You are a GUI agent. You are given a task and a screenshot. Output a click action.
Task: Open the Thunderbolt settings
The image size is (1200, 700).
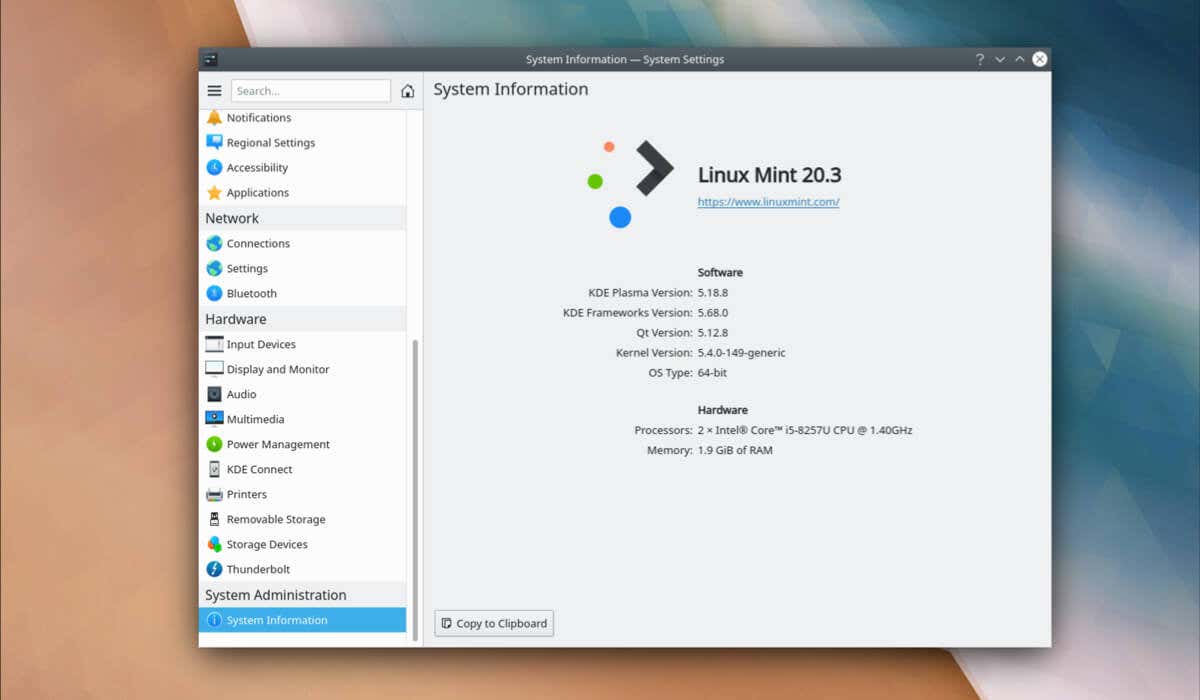coord(302,569)
